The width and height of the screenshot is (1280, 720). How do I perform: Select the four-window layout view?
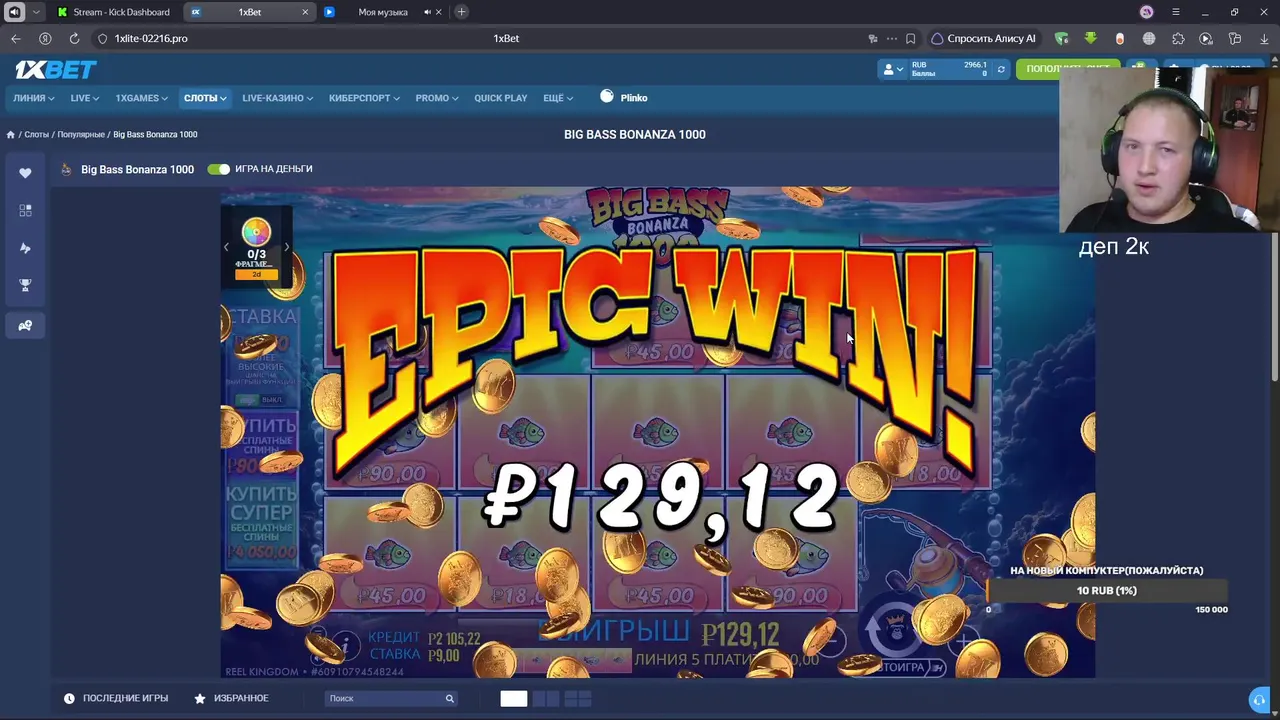pyautogui.click(x=578, y=699)
